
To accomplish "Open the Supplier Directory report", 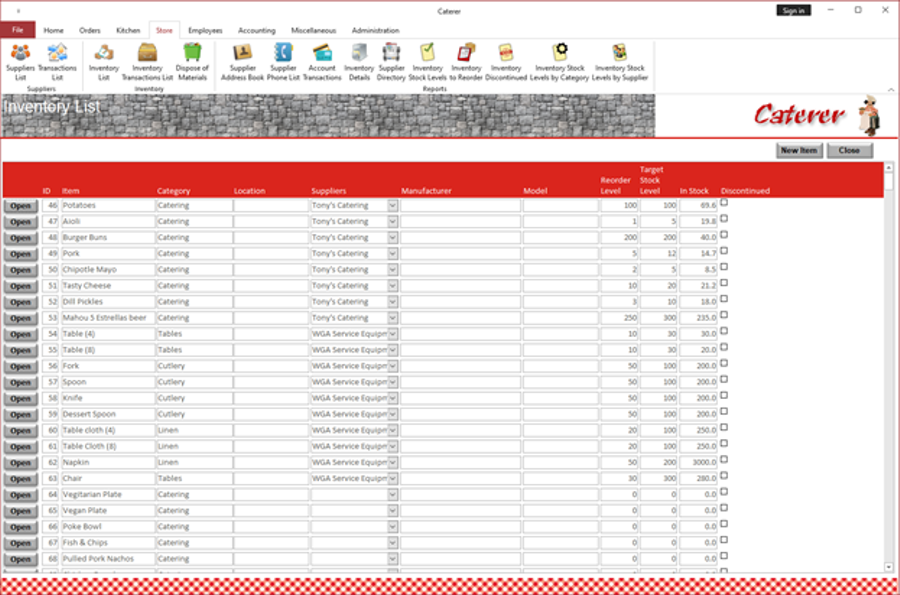I will [391, 62].
